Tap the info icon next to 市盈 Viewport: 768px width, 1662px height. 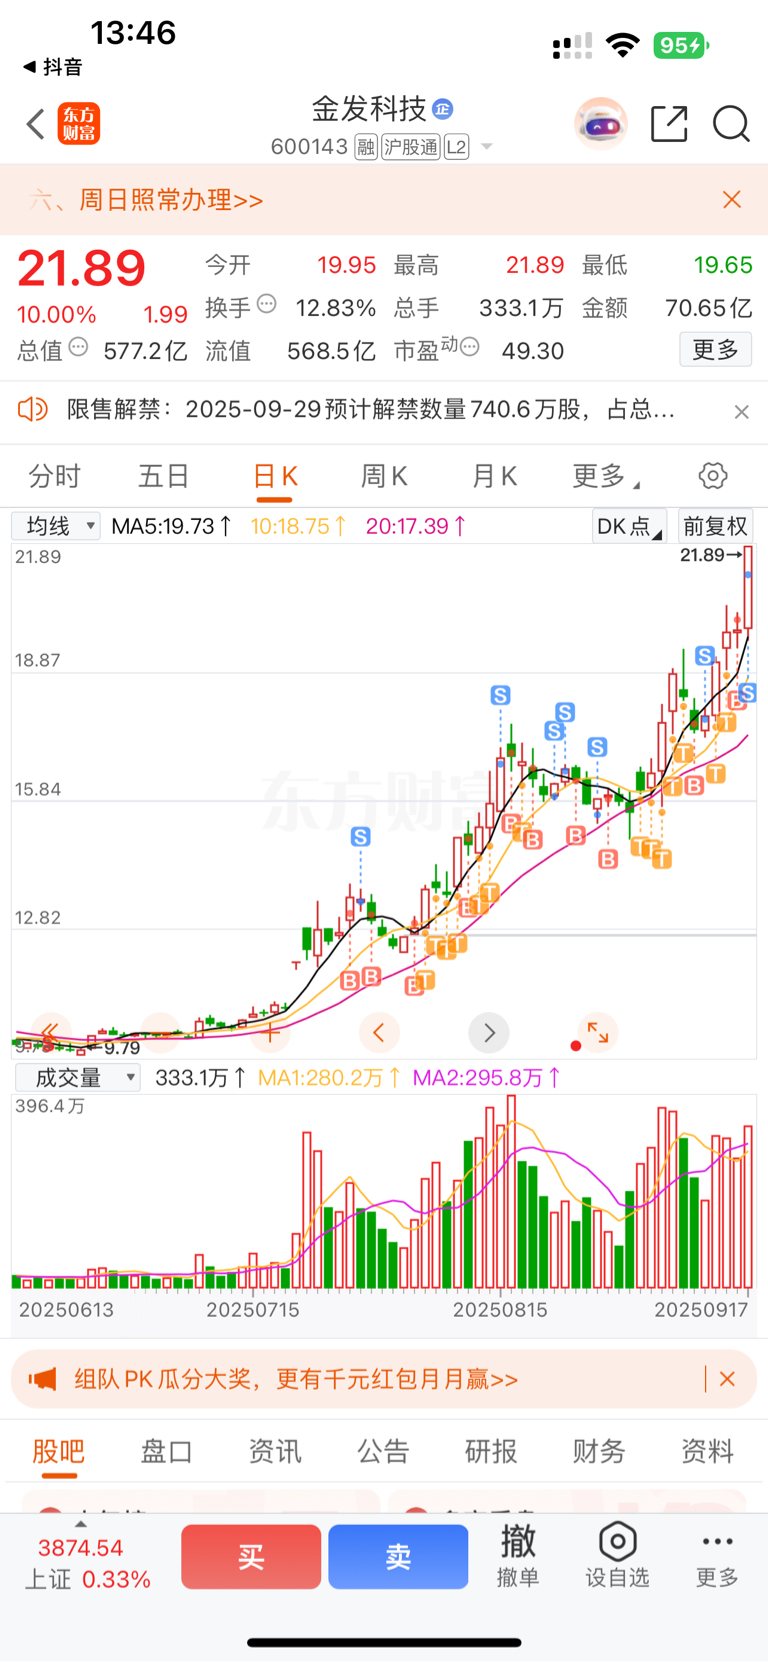click(469, 347)
